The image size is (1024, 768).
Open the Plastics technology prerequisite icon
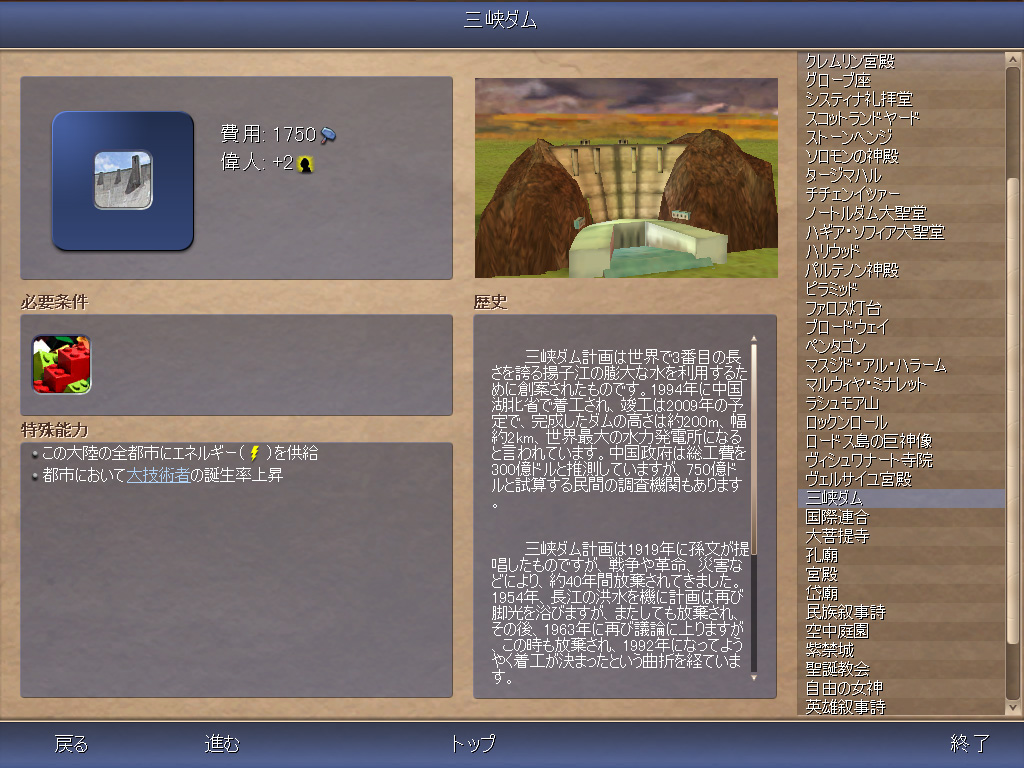[61, 364]
